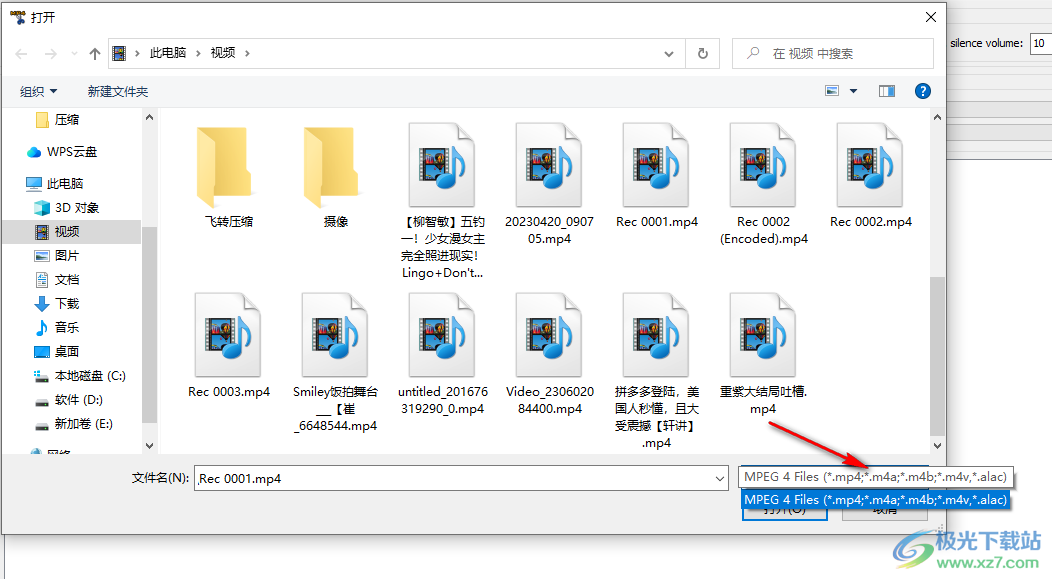Click the Up one level arrow
Screen dimensions: 1052x579
tap(95, 53)
